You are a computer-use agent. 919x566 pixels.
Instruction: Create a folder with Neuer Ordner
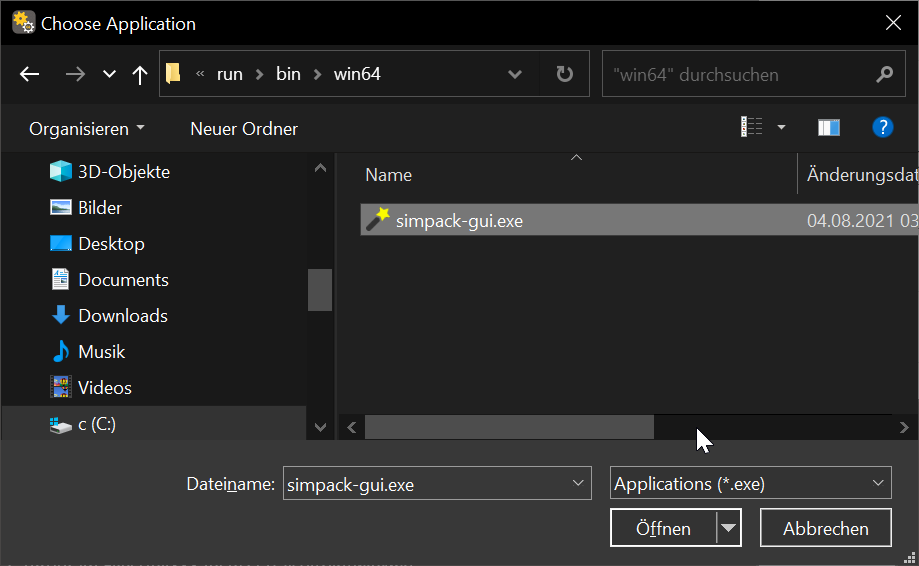244,129
